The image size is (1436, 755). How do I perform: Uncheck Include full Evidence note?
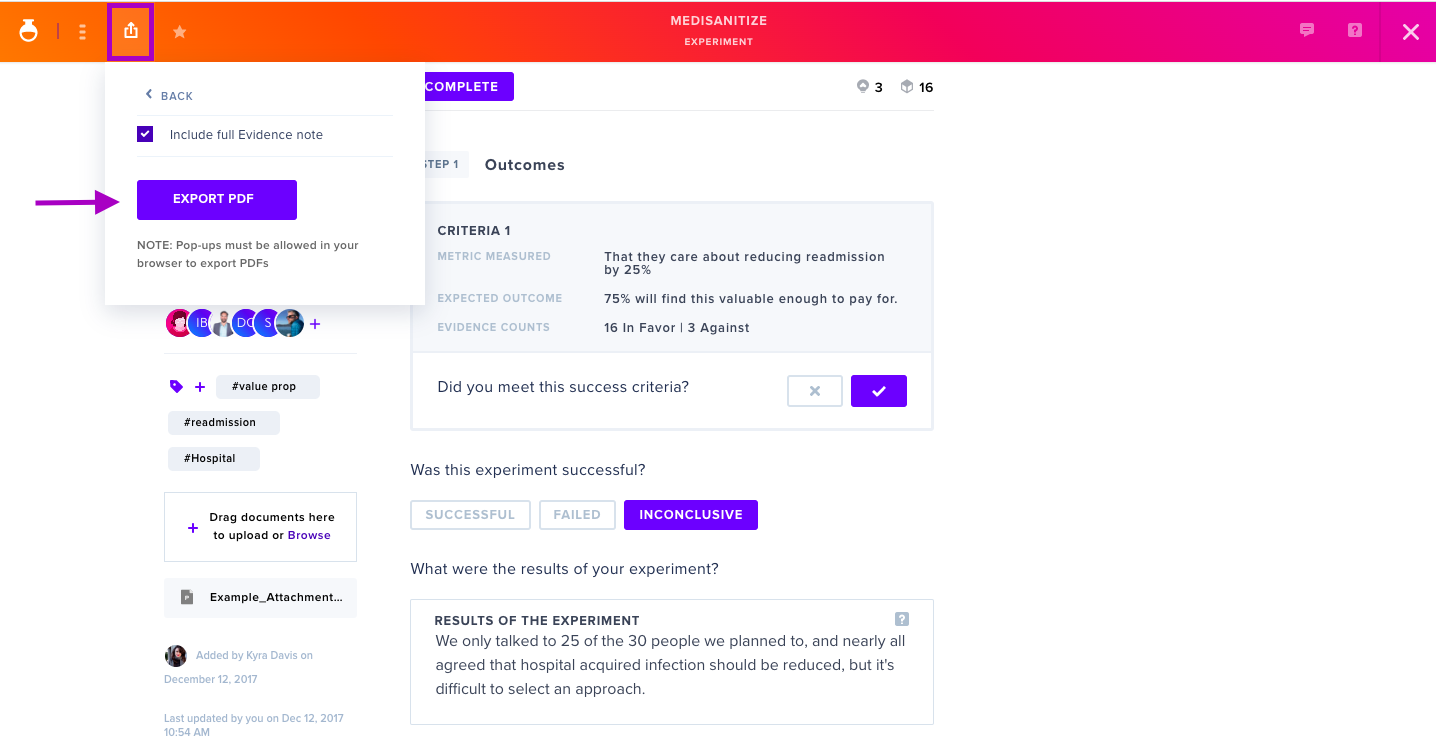coord(145,134)
